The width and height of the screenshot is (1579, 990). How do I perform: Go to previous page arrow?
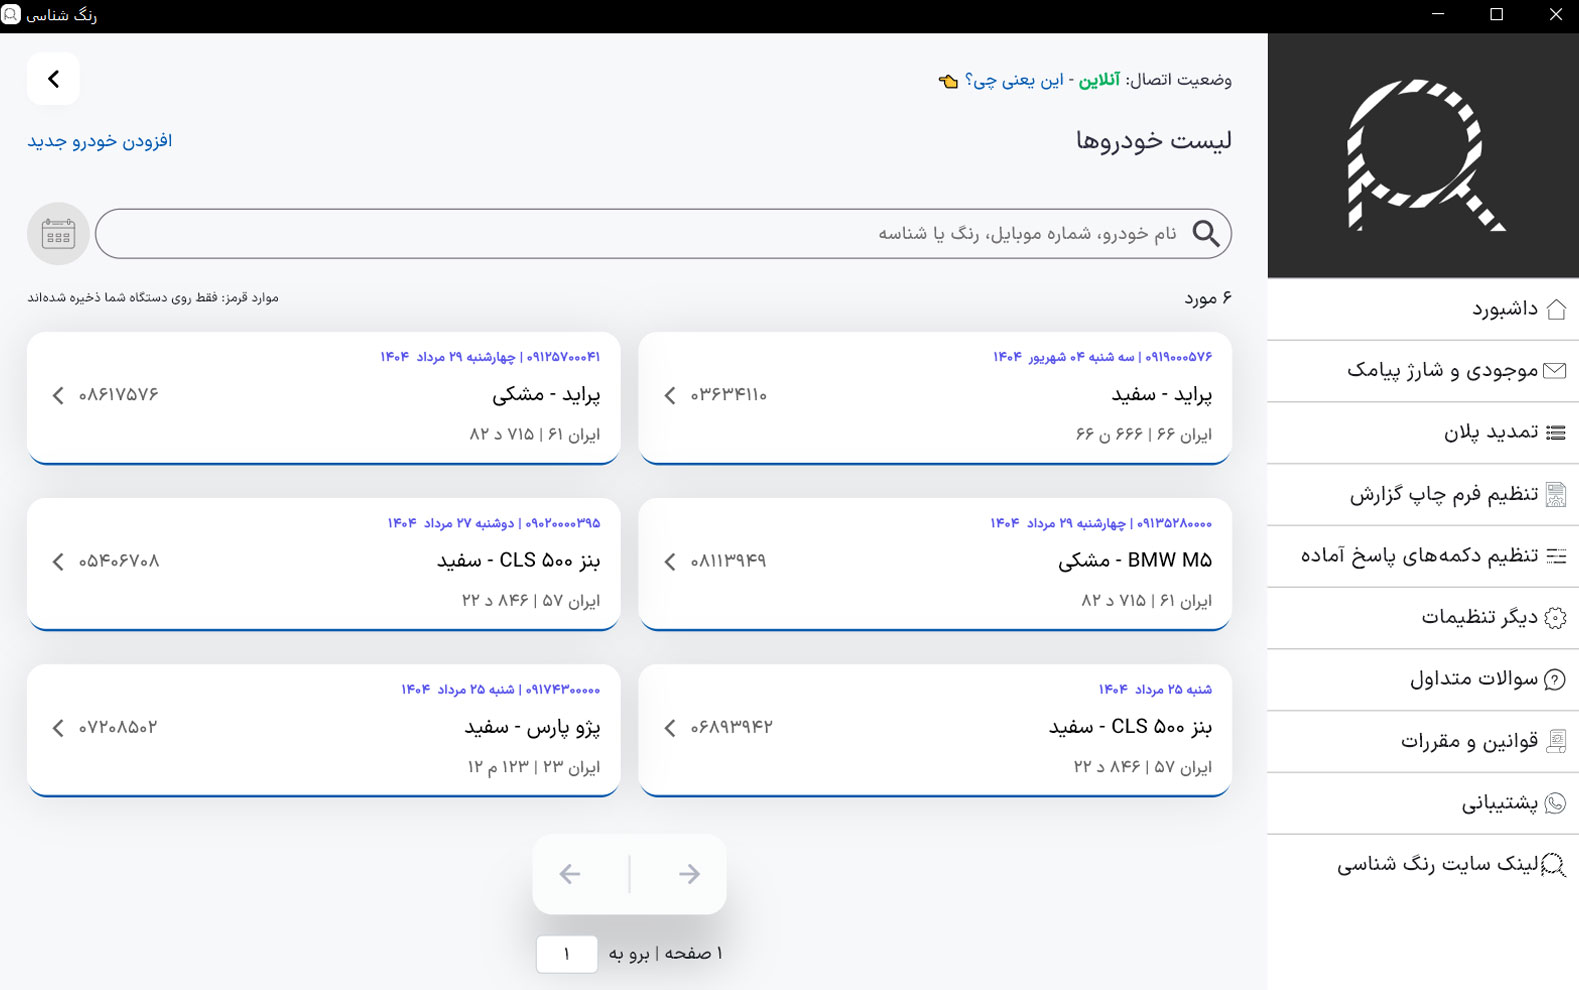[570, 874]
